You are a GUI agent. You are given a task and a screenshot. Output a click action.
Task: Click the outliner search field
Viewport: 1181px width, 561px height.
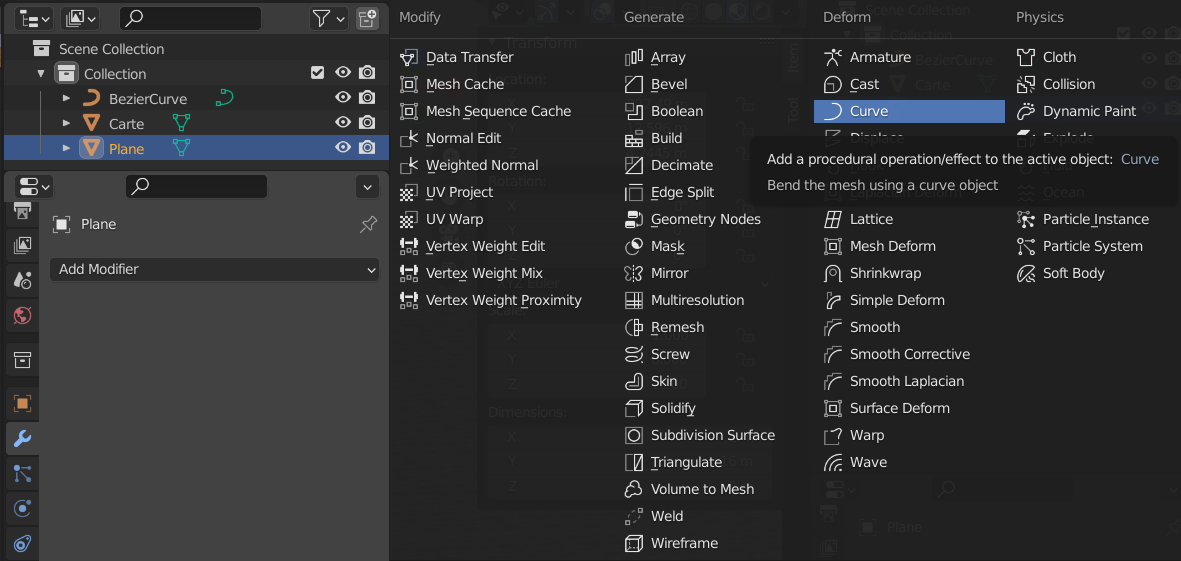pos(190,18)
